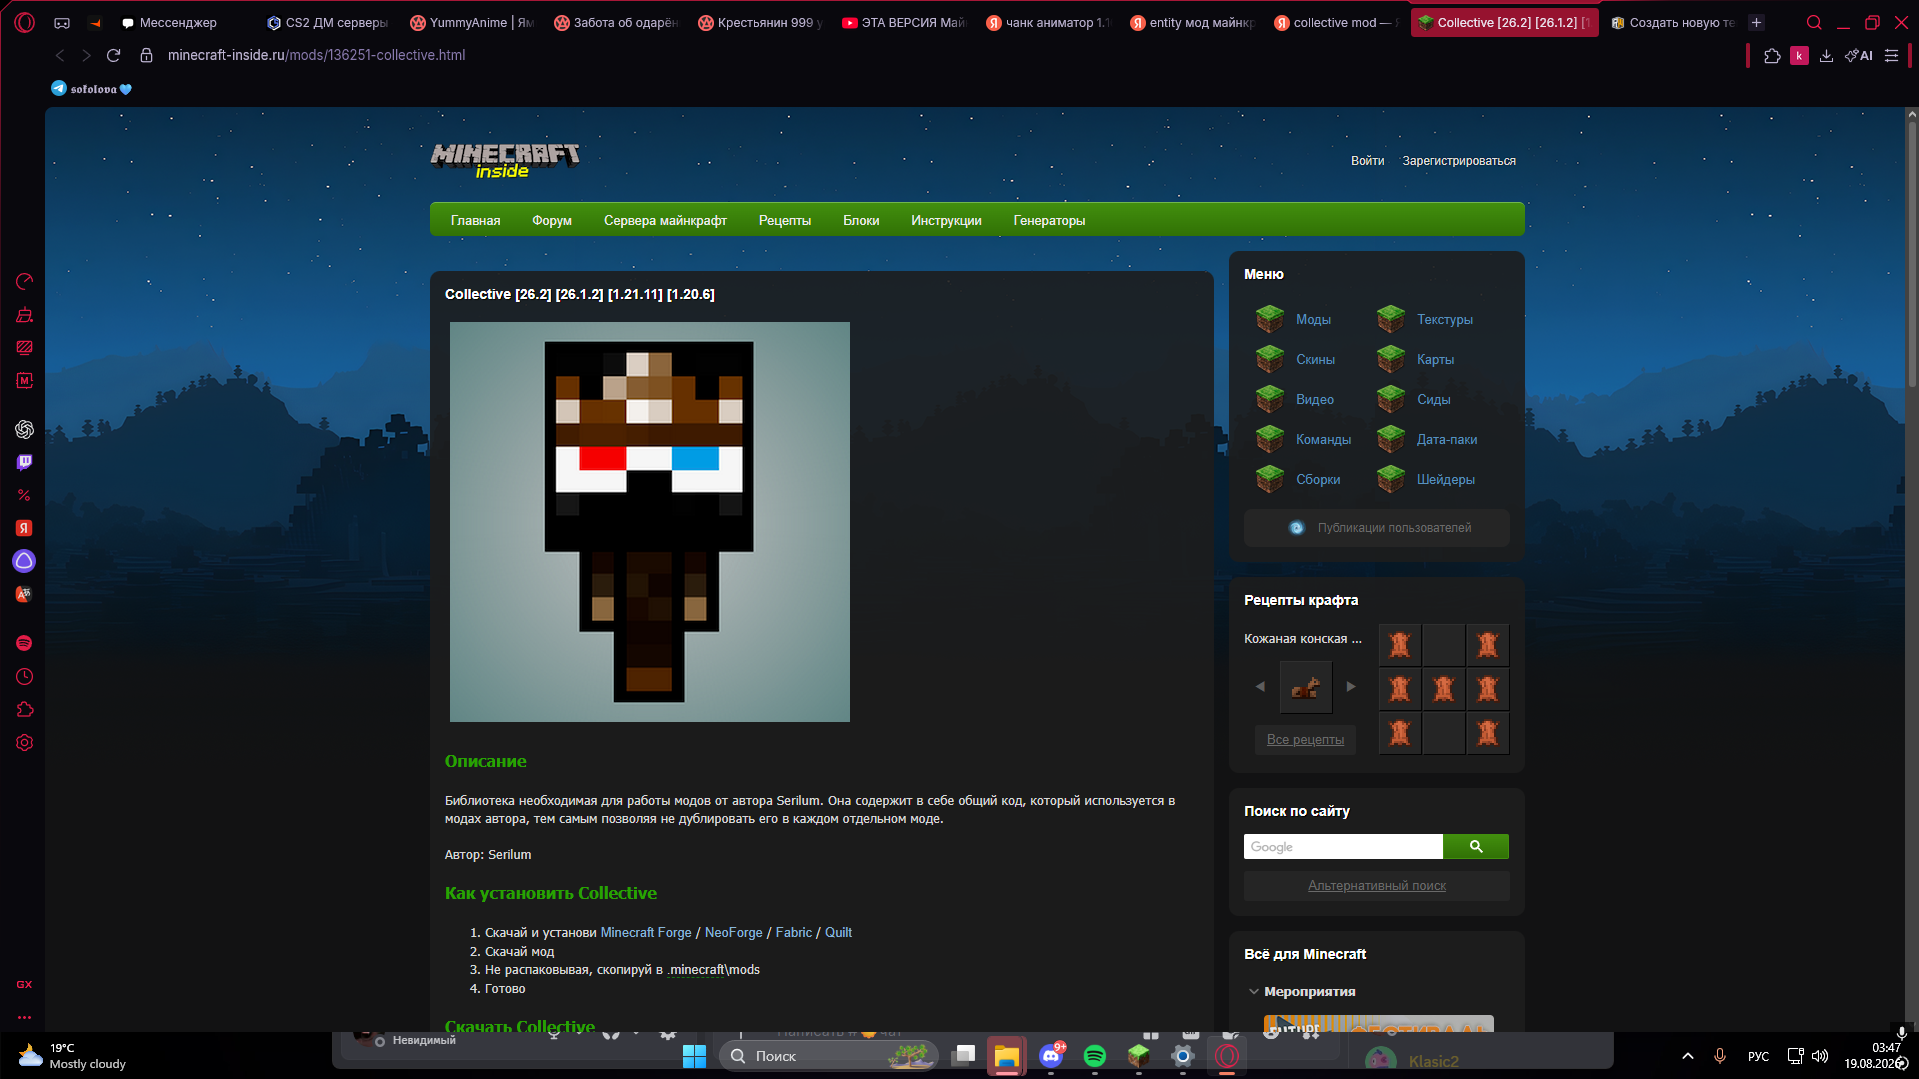The width and height of the screenshot is (1919, 1079).
Task: Open Сервера майнкрафт in navigation bar
Action: click(x=665, y=220)
